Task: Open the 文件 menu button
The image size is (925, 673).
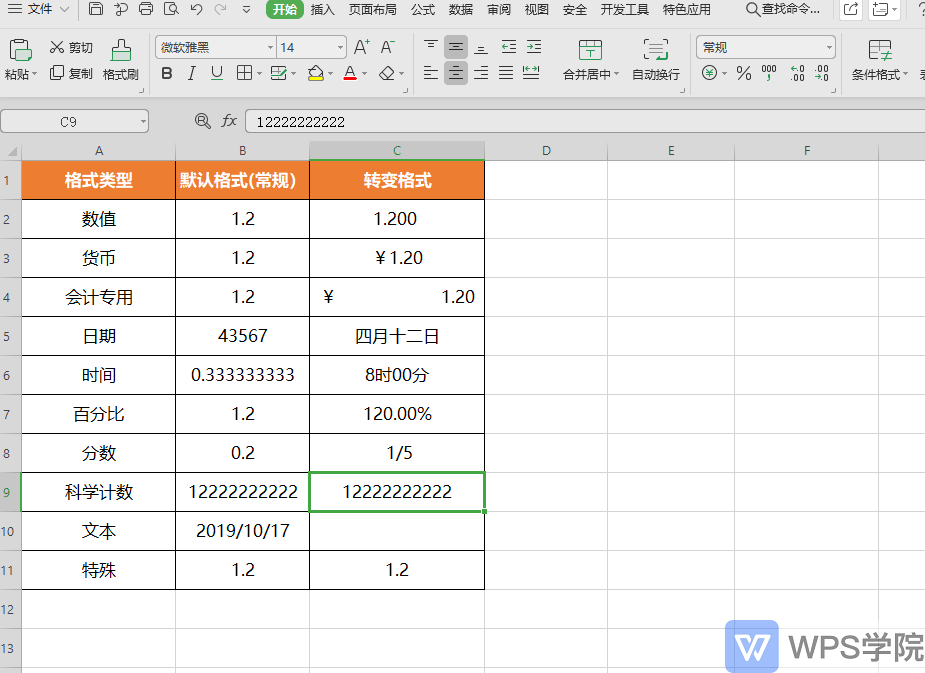Action: (39, 9)
